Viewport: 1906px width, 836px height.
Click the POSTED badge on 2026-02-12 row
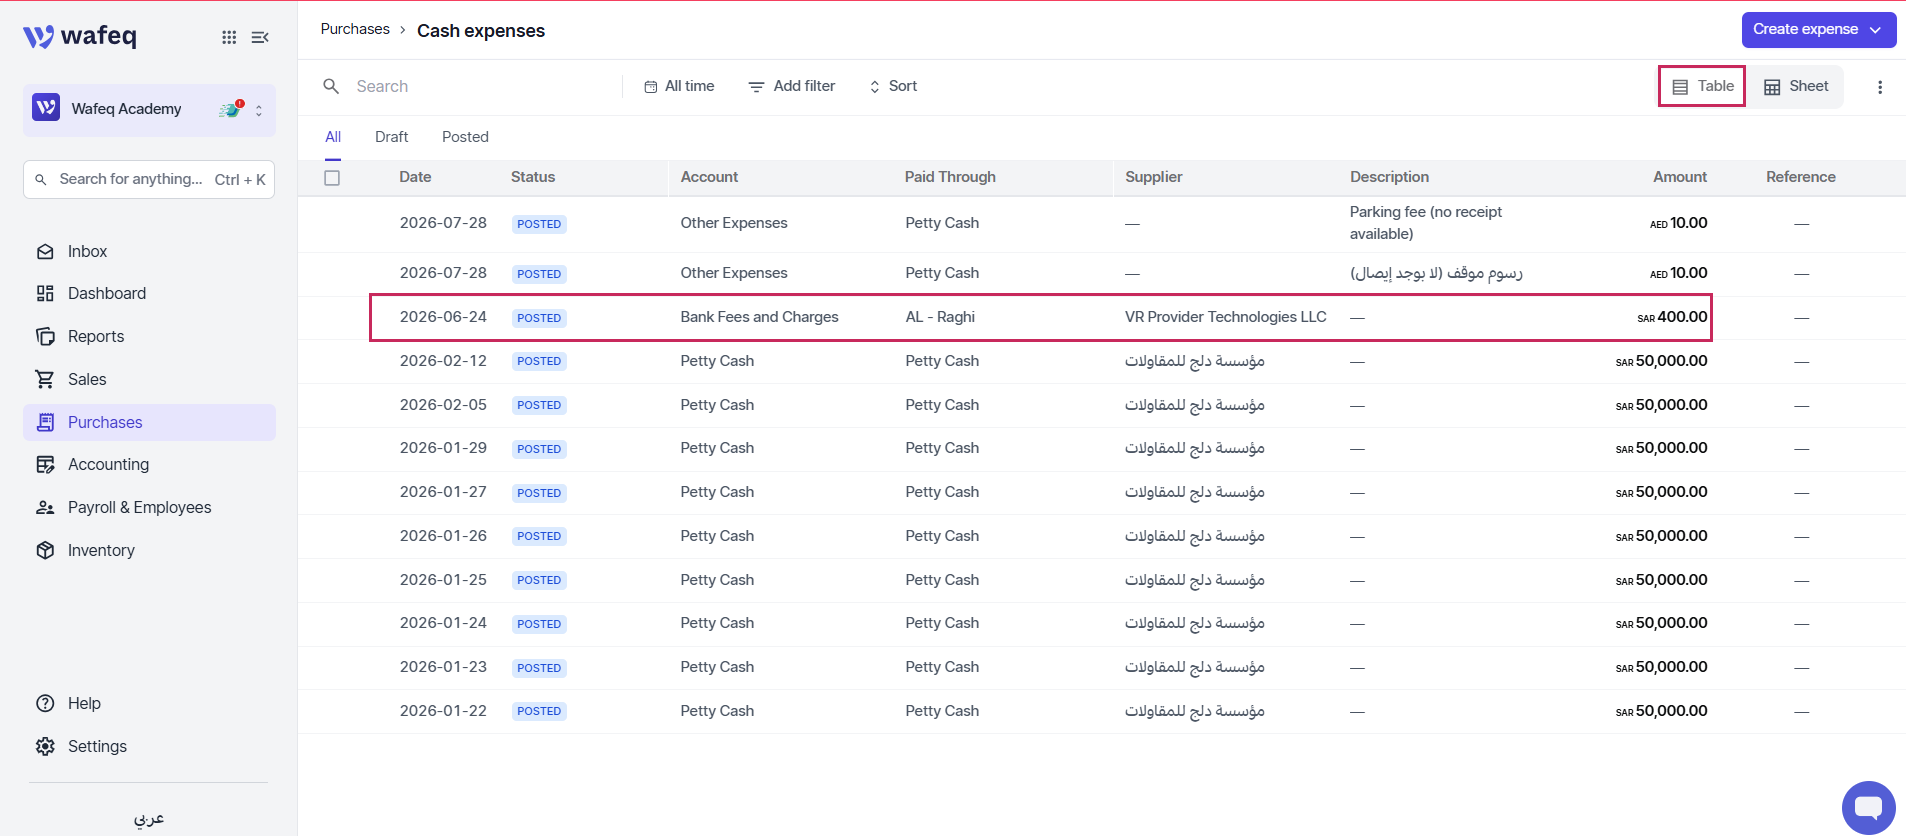(539, 362)
